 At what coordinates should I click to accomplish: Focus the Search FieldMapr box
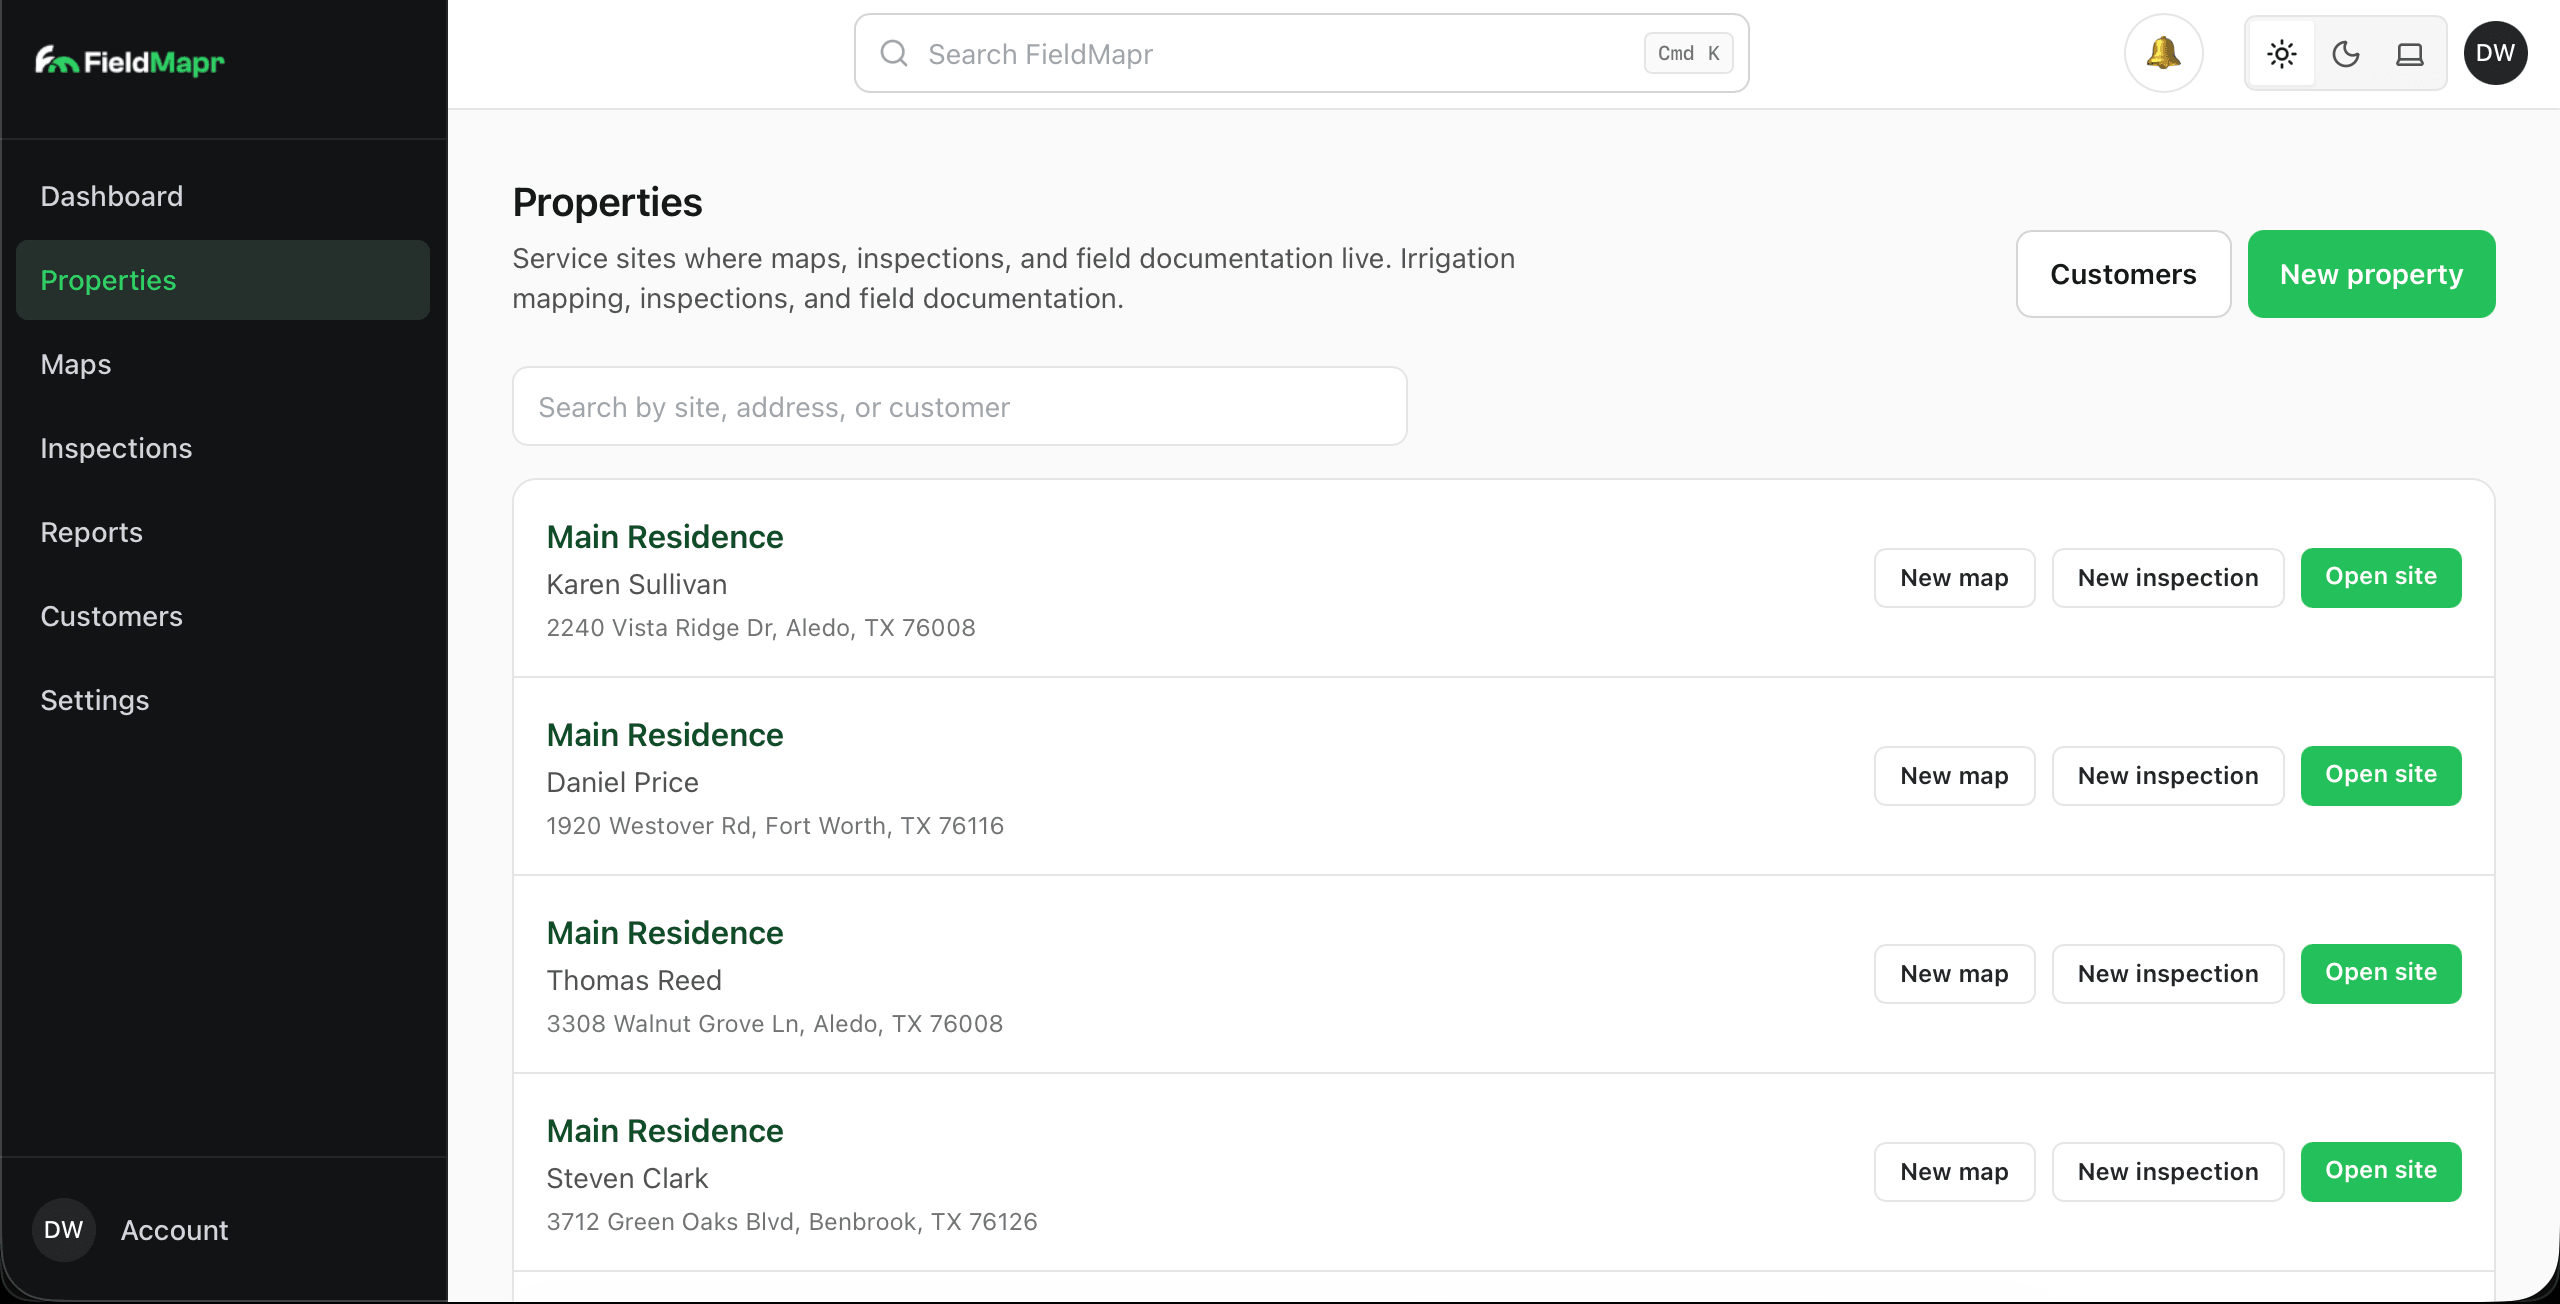[1302, 53]
